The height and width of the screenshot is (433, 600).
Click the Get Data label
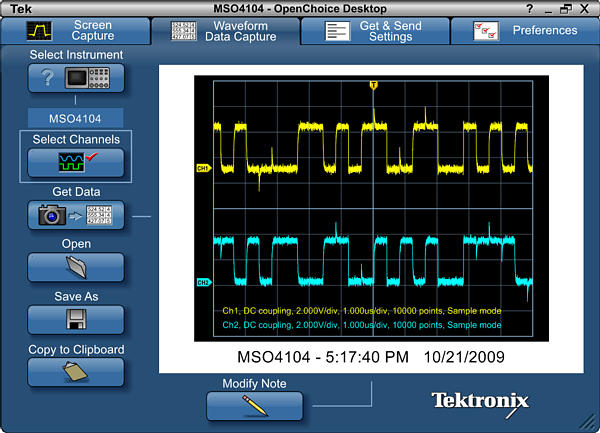[76, 192]
